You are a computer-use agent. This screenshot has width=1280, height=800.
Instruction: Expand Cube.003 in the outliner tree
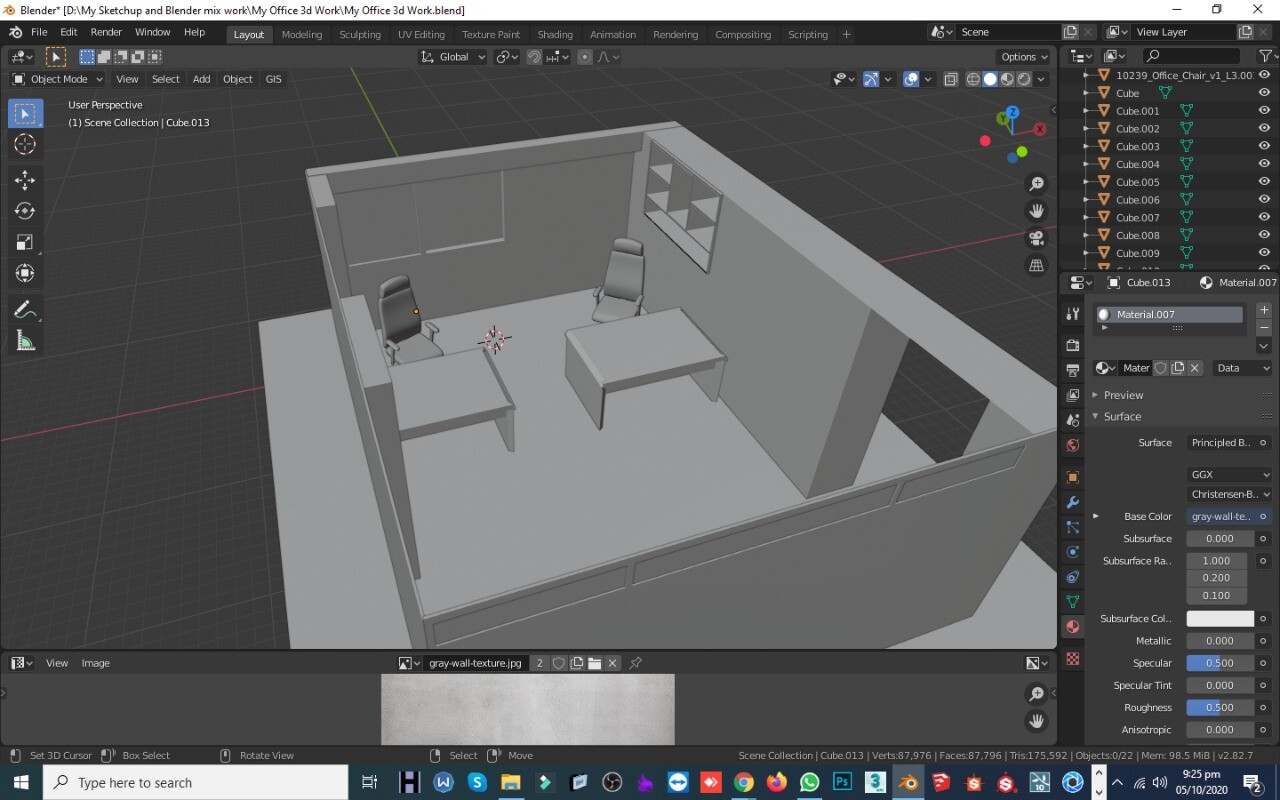(1087, 146)
